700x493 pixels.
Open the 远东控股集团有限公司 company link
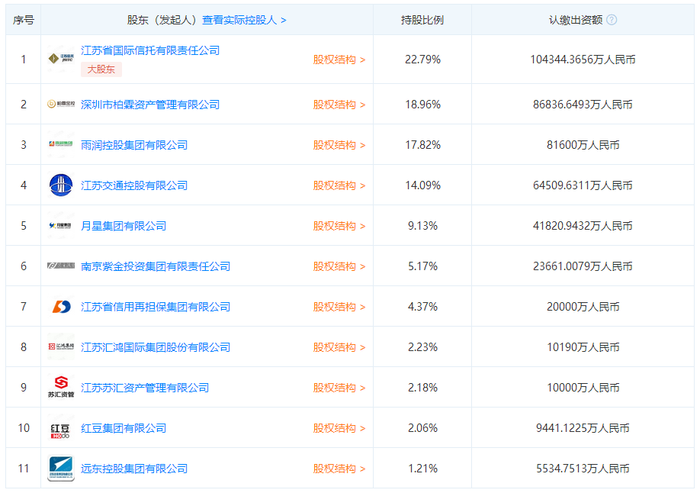pyautogui.click(x=134, y=468)
